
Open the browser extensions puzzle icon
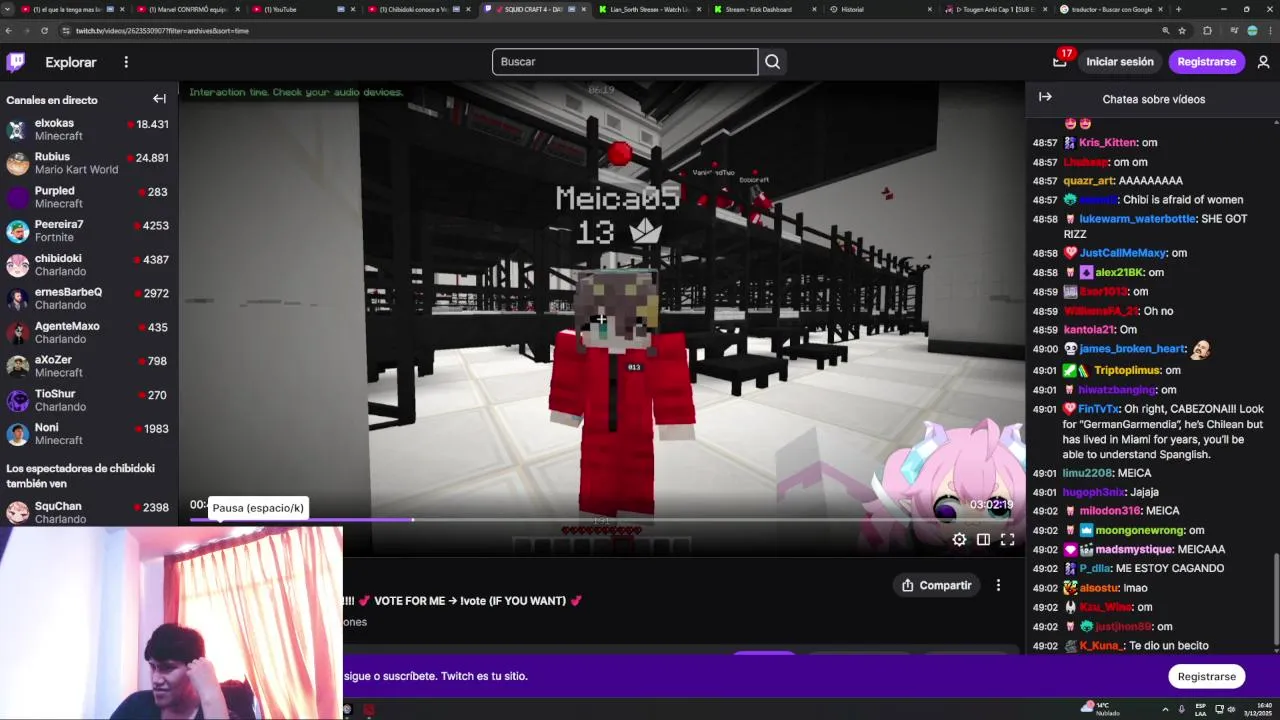pyautogui.click(x=1207, y=31)
